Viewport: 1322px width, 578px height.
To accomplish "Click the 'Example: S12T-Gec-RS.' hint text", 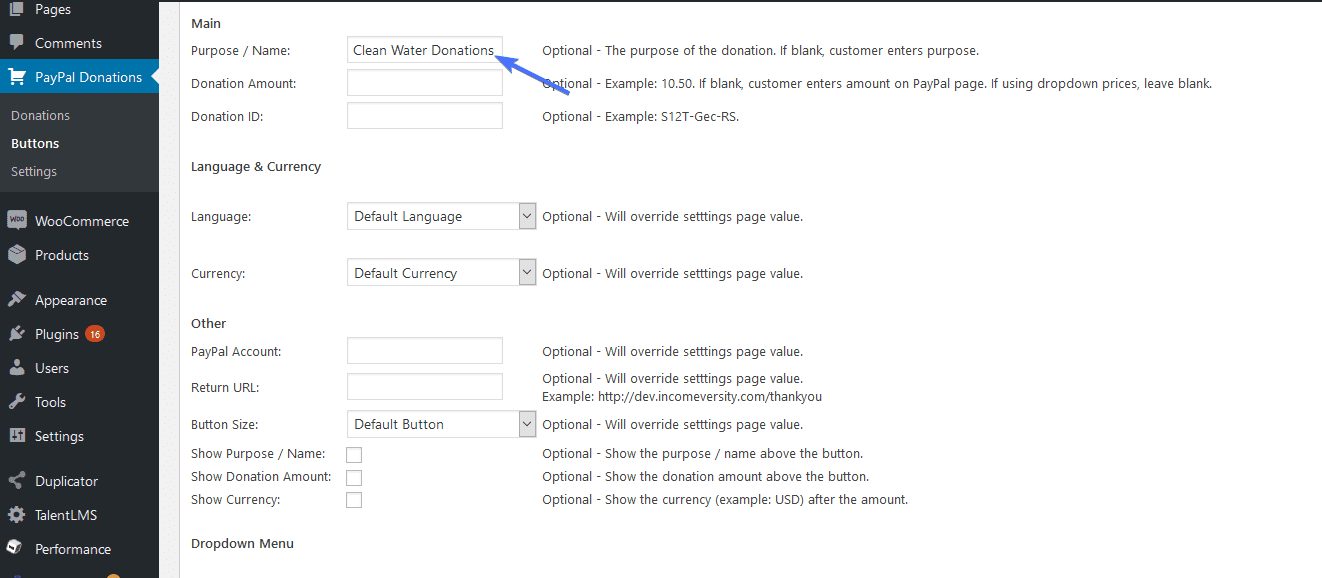I will point(672,116).
